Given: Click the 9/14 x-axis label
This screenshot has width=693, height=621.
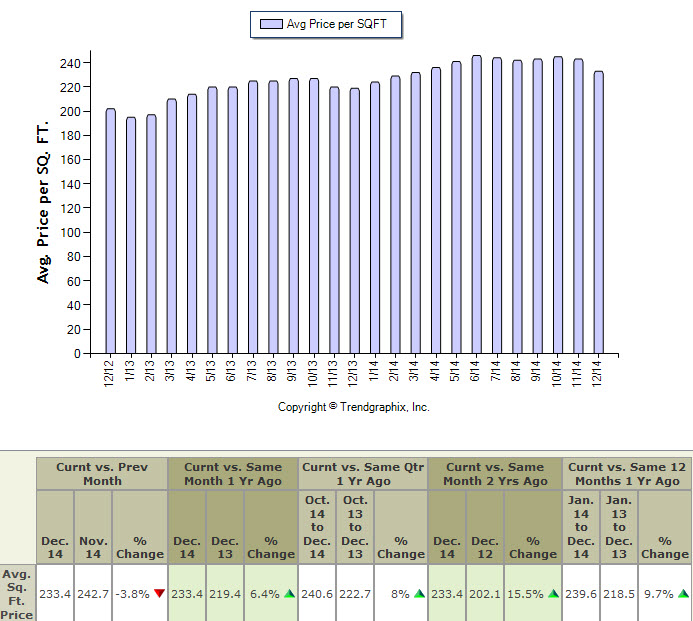Looking at the screenshot, I should (x=536, y=371).
